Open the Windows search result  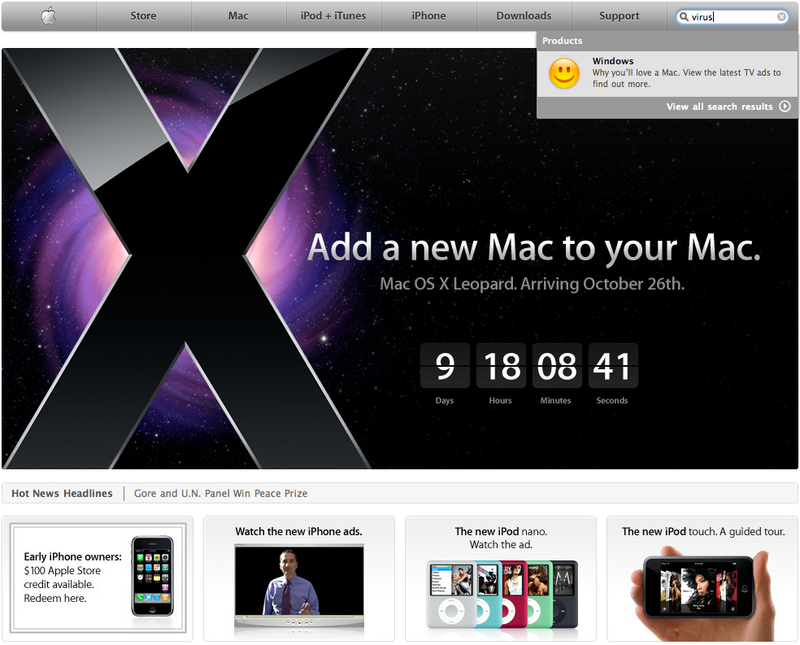[x=612, y=61]
